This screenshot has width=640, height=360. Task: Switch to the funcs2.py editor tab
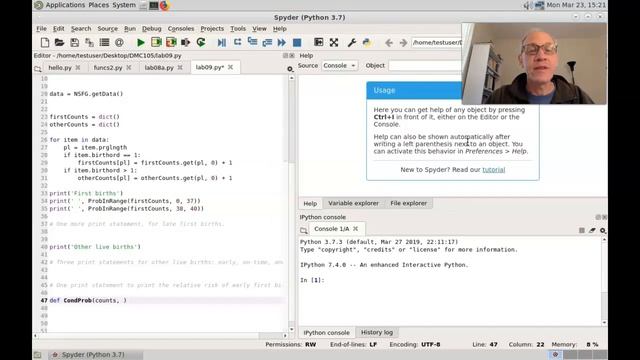(x=108, y=68)
